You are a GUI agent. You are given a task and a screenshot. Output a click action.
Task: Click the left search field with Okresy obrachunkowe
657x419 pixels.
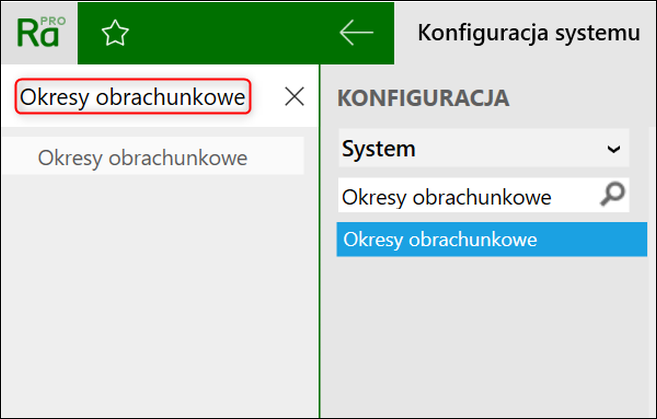133,96
